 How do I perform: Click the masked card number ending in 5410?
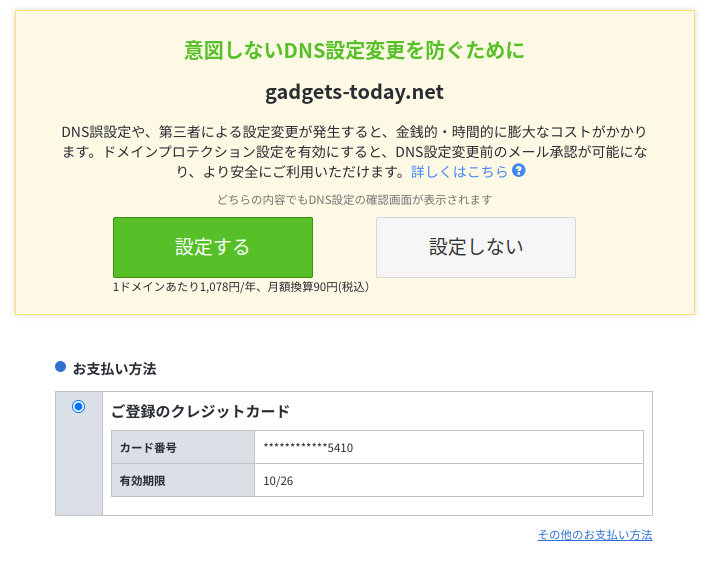[x=308, y=447]
